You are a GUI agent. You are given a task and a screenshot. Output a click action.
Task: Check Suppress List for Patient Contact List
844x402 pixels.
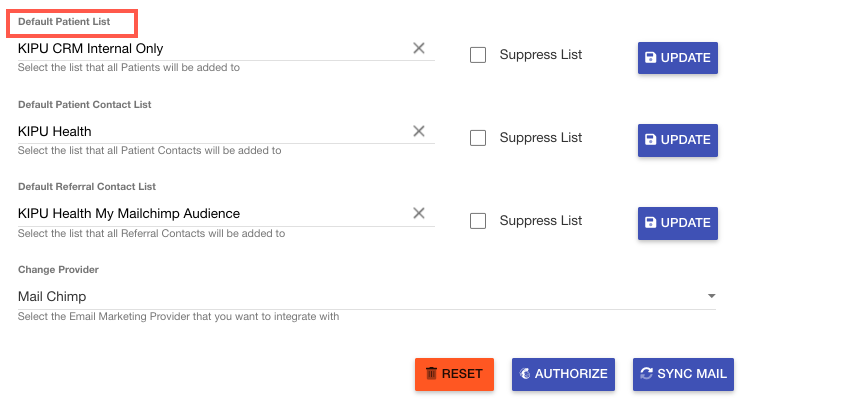(x=478, y=138)
